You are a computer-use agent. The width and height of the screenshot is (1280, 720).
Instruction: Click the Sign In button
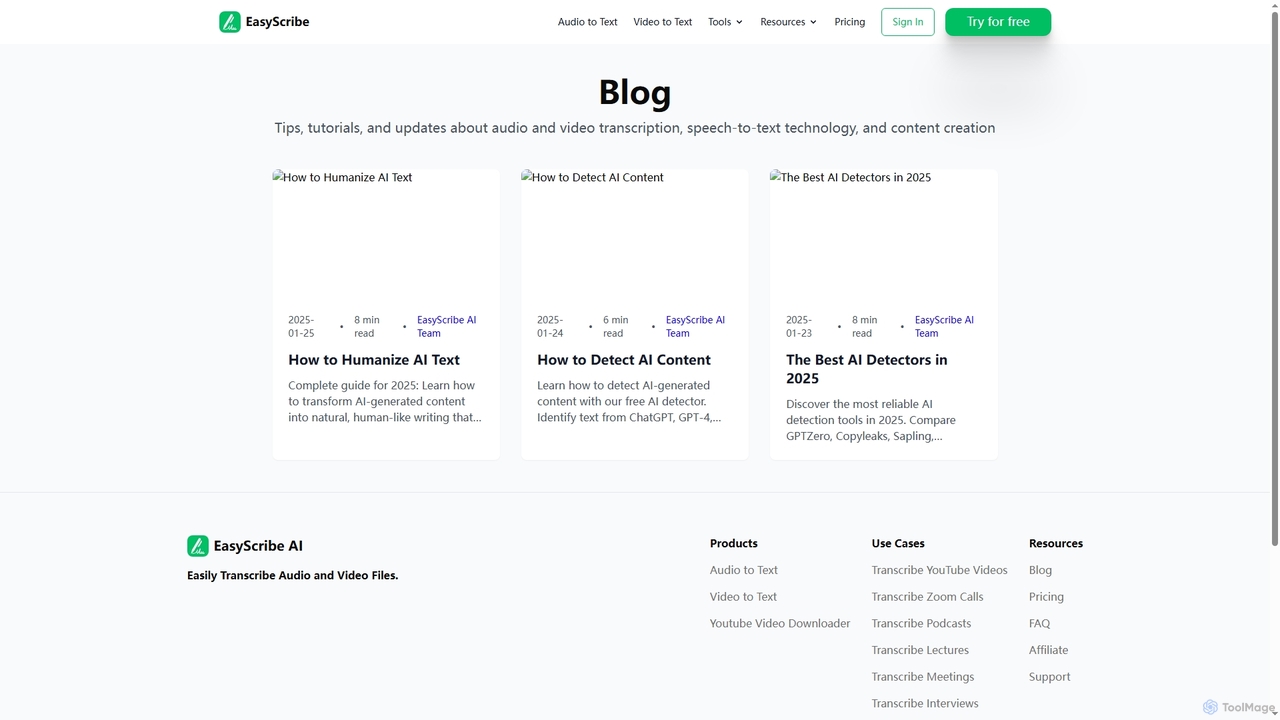point(908,22)
